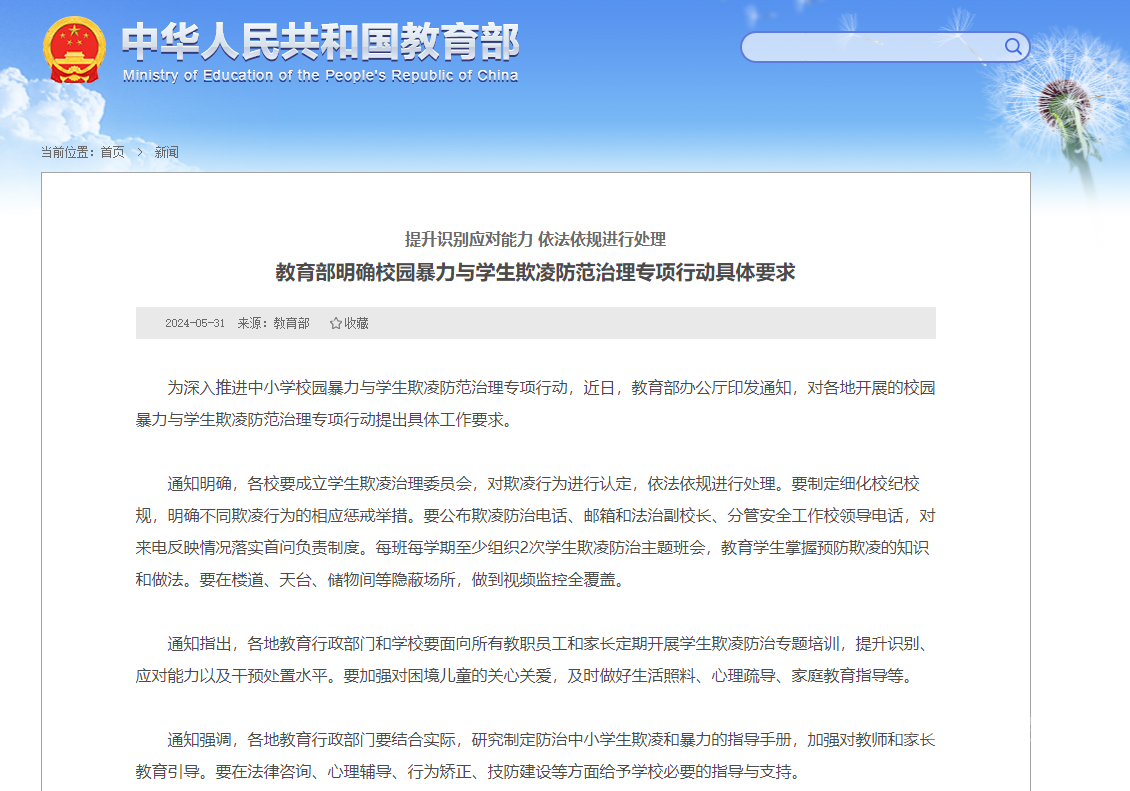Click the national emblem logo
The image size is (1130, 791).
click(x=74, y=50)
